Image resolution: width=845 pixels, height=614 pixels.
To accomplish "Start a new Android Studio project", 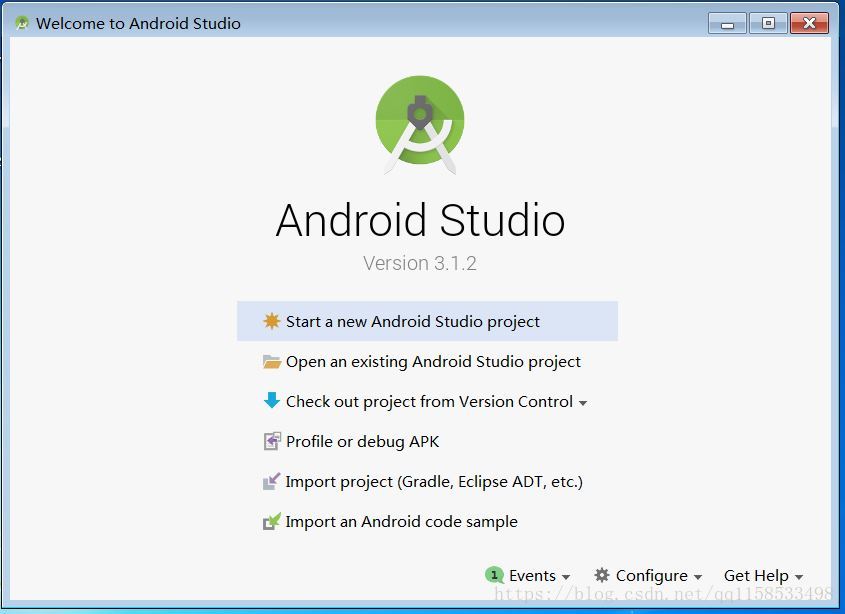I will (x=427, y=321).
